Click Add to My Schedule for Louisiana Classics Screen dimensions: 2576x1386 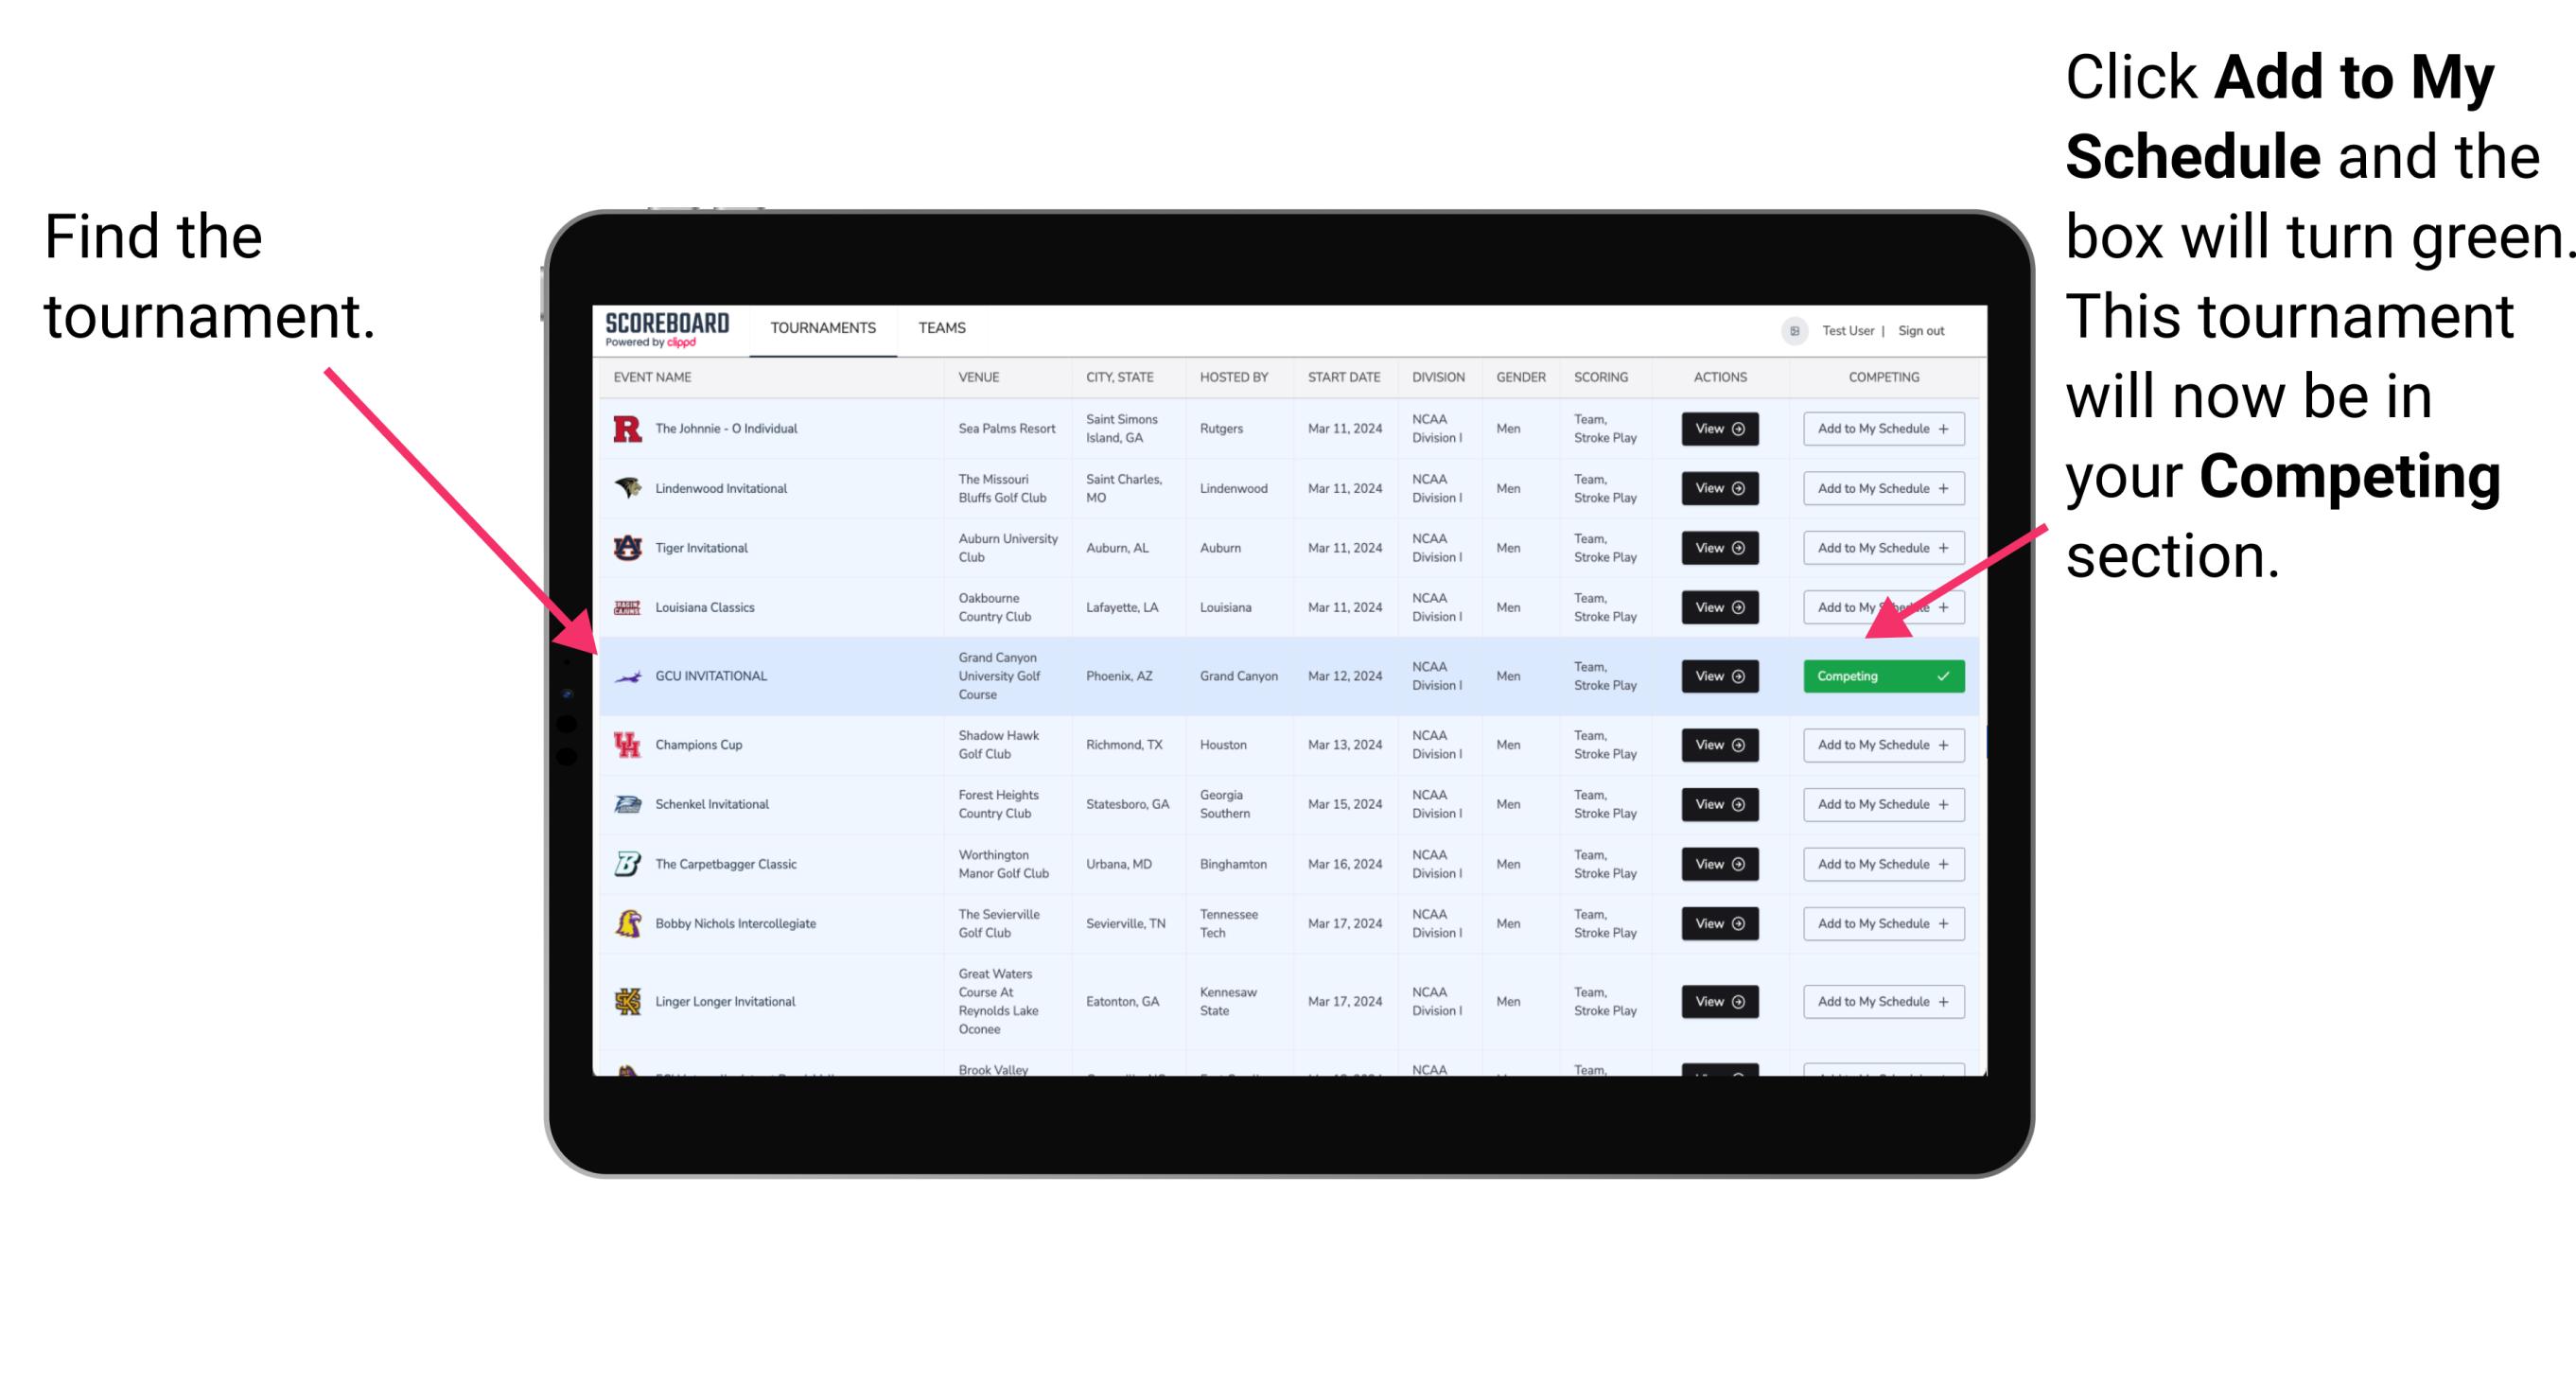[x=1880, y=607]
